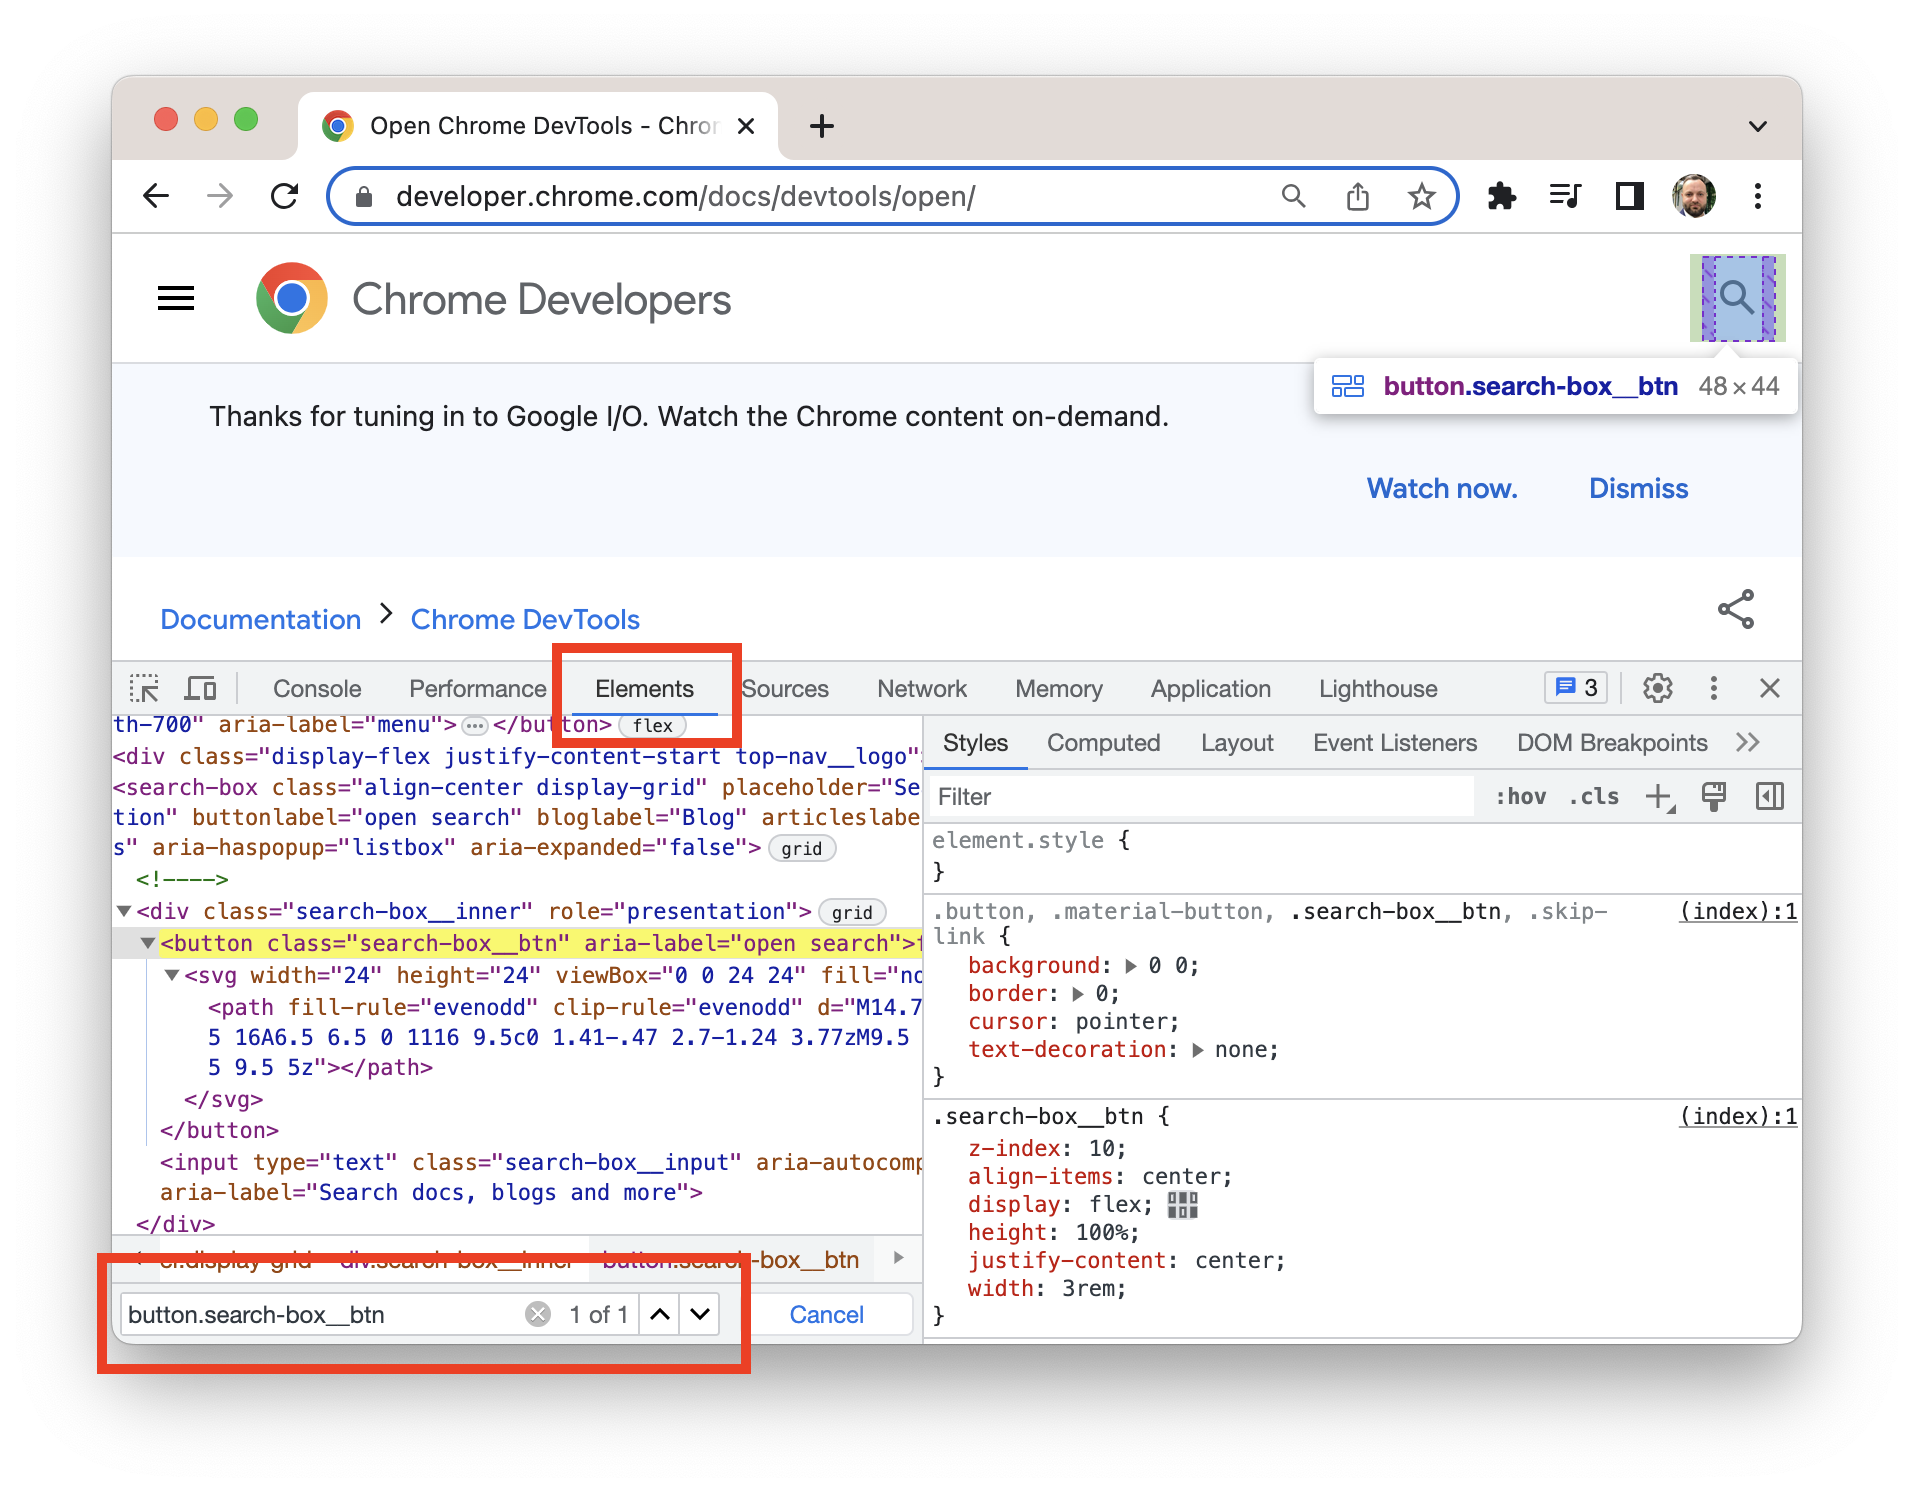
Task: Open DevTools customize three-dot menu
Action: pyautogui.click(x=1713, y=688)
